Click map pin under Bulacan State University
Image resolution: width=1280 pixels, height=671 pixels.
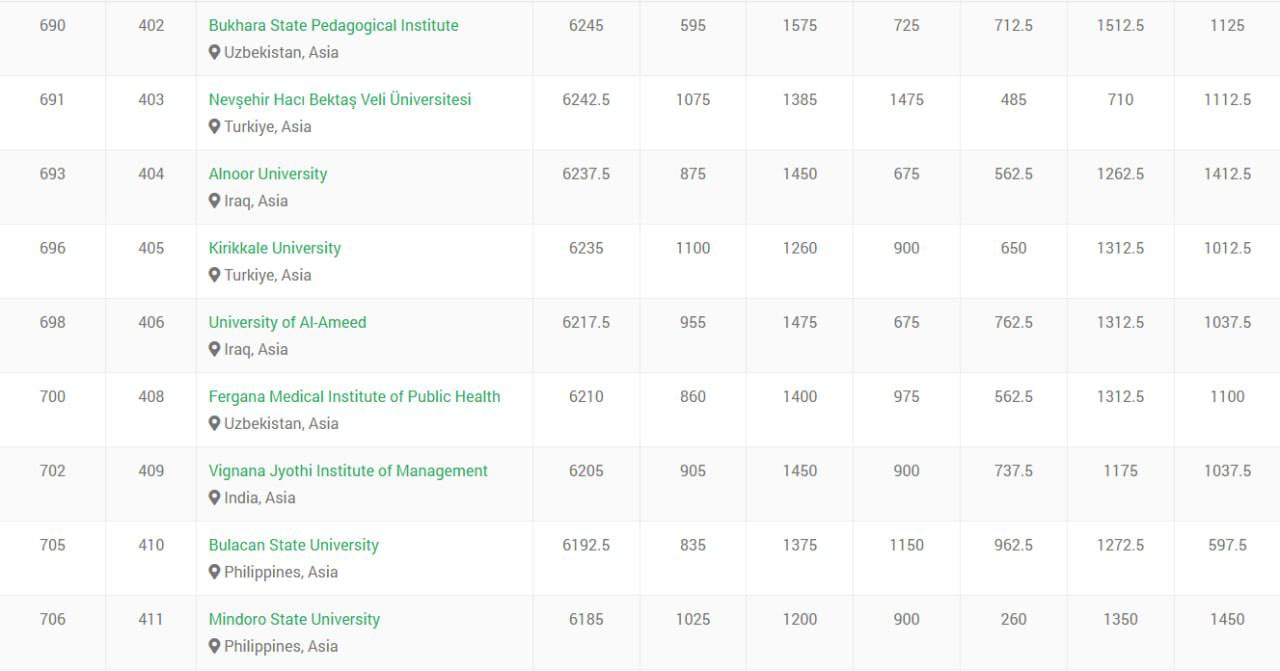point(214,572)
